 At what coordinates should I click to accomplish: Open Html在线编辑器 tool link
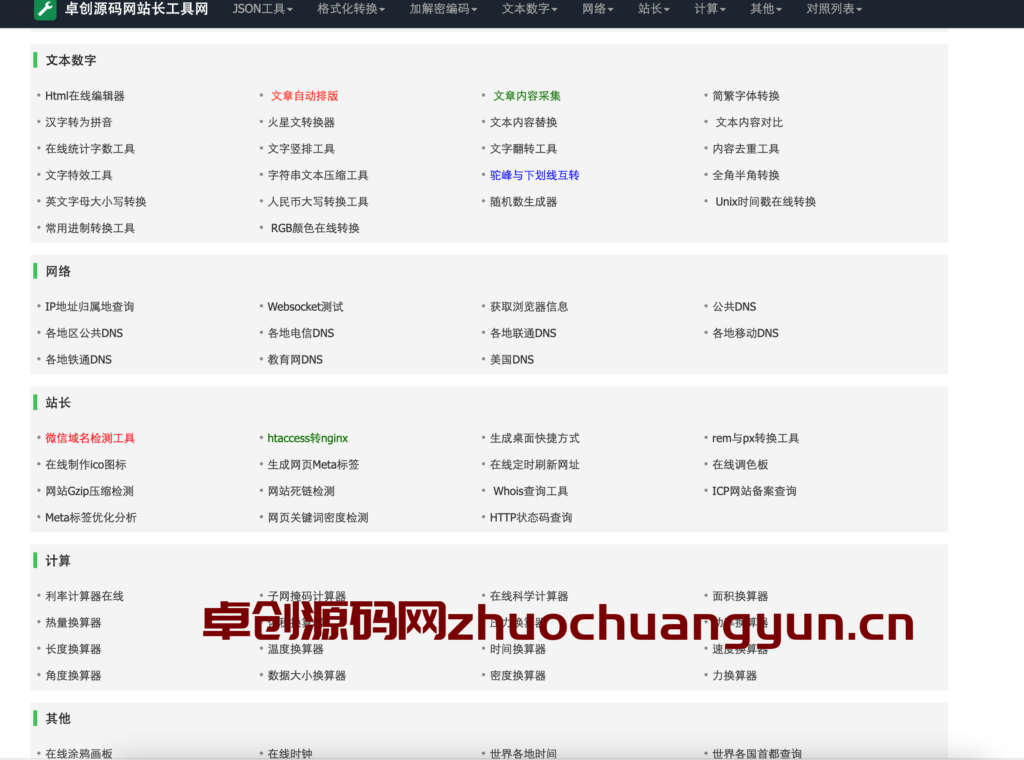(x=85, y=96)
